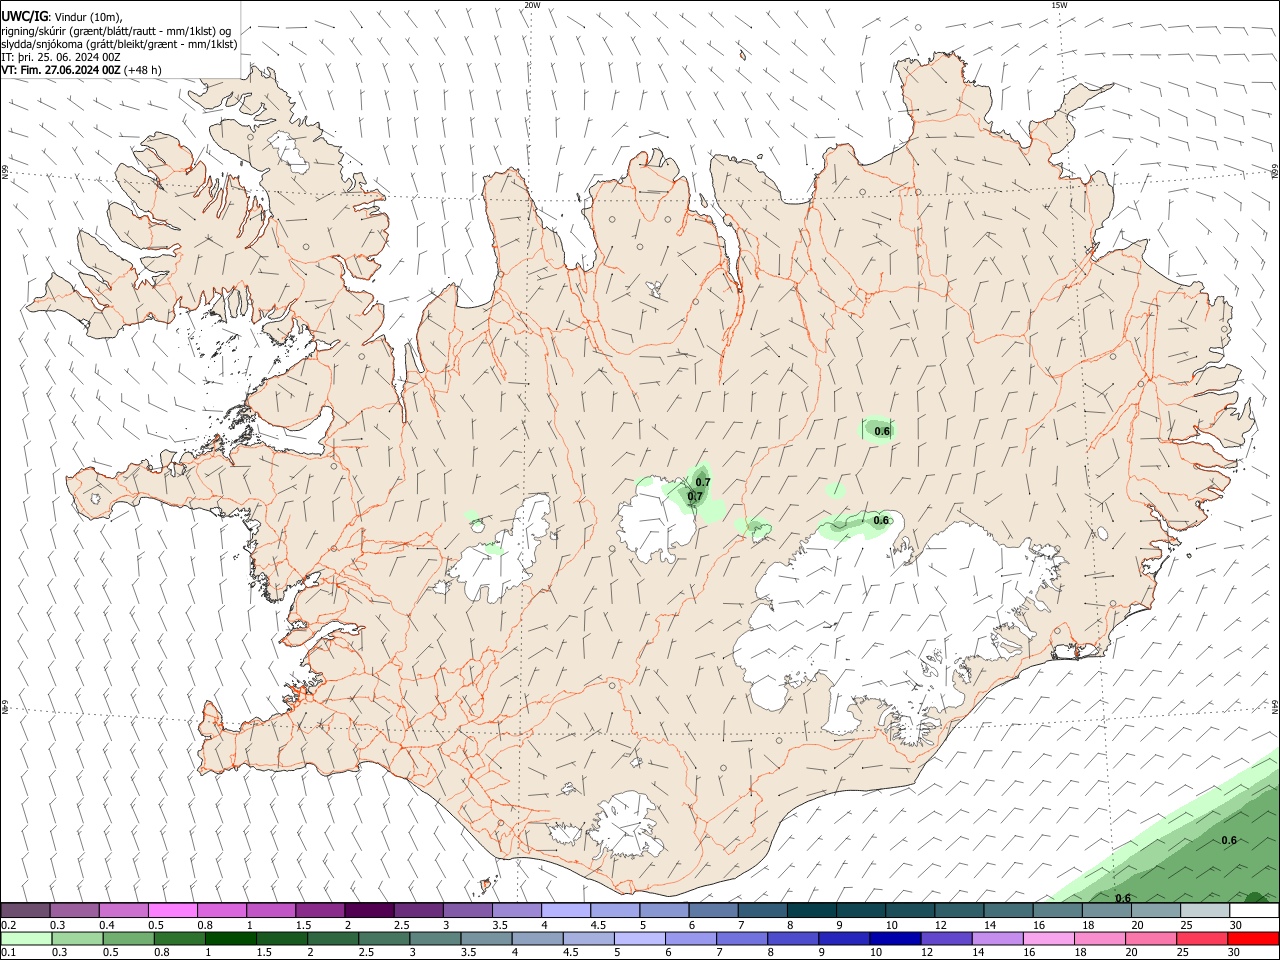Viewport: 1280px width, 960px height.
Task: Pick the light periwinkle swatch starting at 4, upper scale
Action: 565,911
